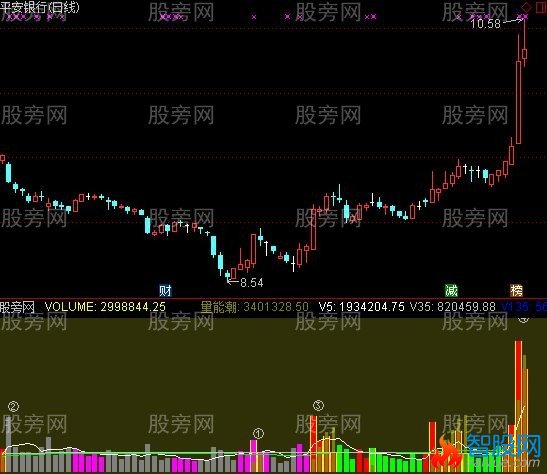This screenshot has width=547, height=474.
Task: Click the circled ③ volume marker
Action: 318,405
